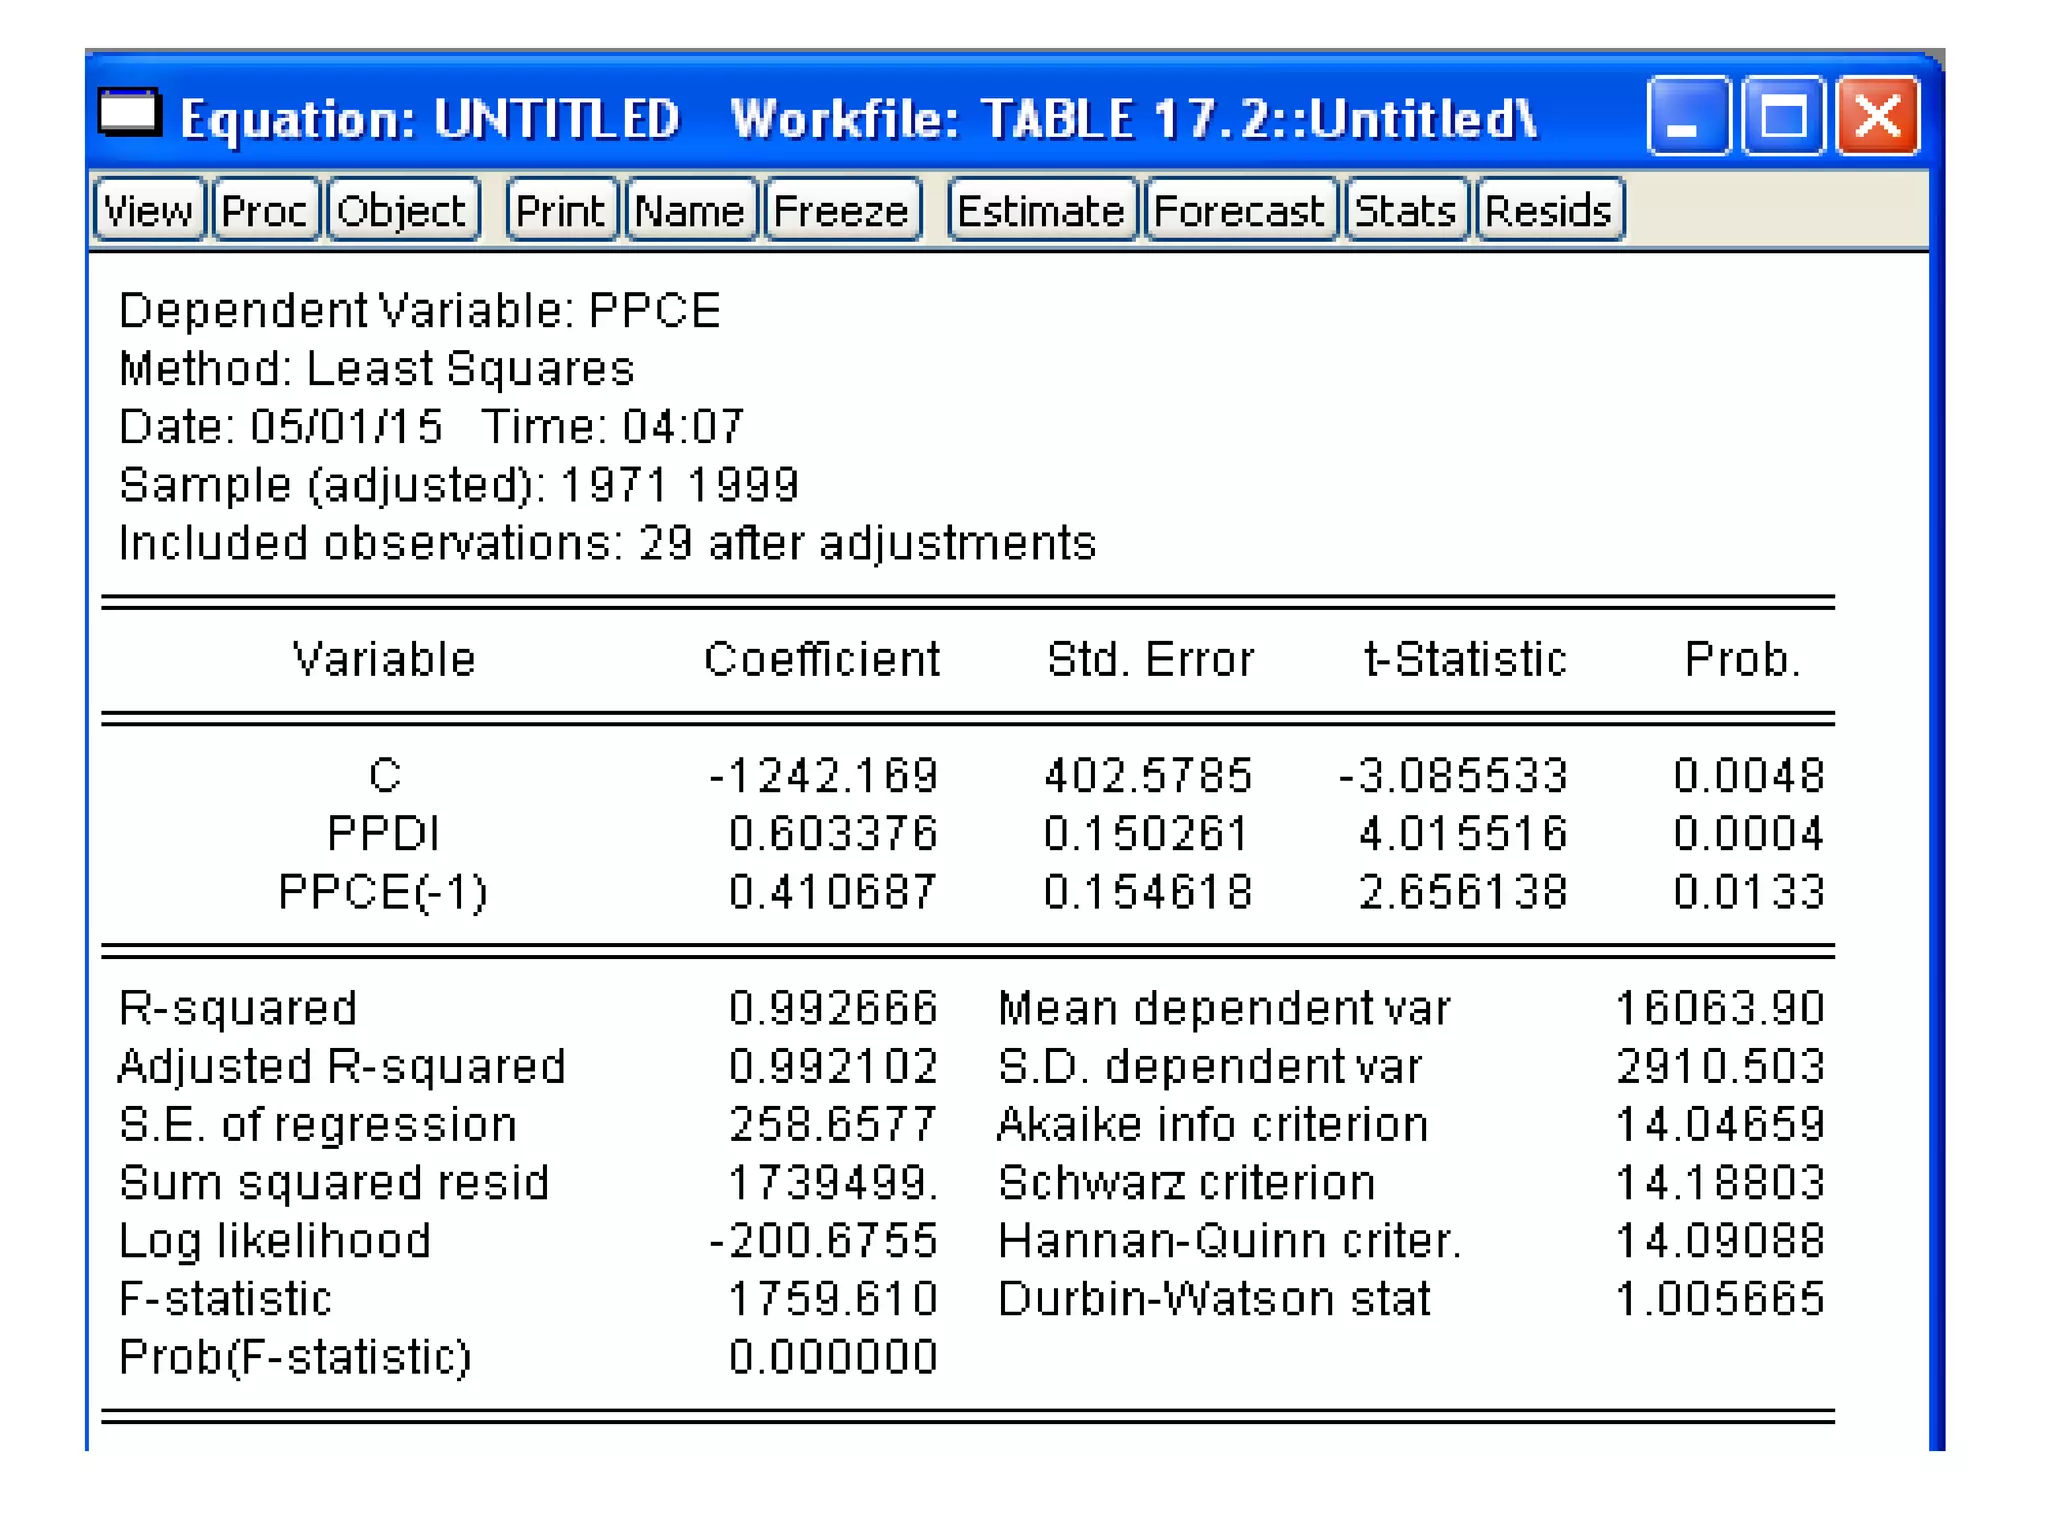Maximize the Equation UNTITLED window

coord(1783,117)
